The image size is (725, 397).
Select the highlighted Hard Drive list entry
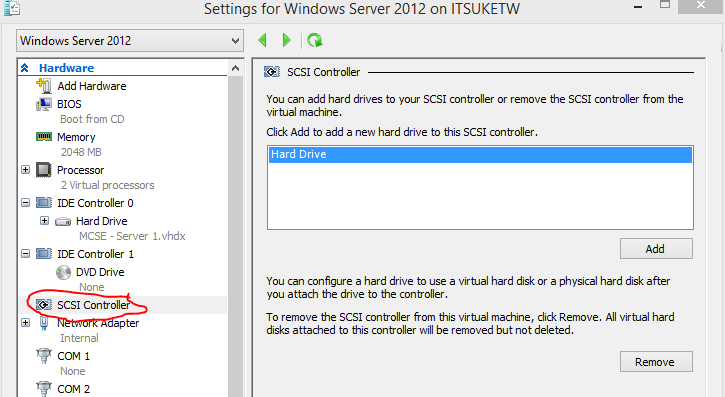(x=480, y=154)
